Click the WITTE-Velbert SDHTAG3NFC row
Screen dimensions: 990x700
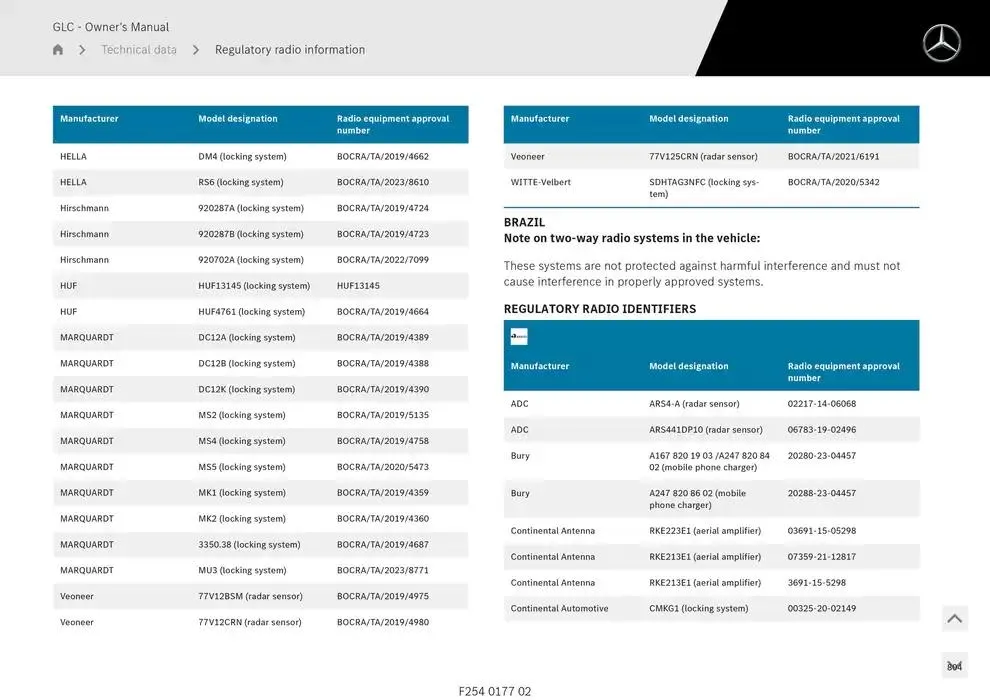(x=711, y=188)
